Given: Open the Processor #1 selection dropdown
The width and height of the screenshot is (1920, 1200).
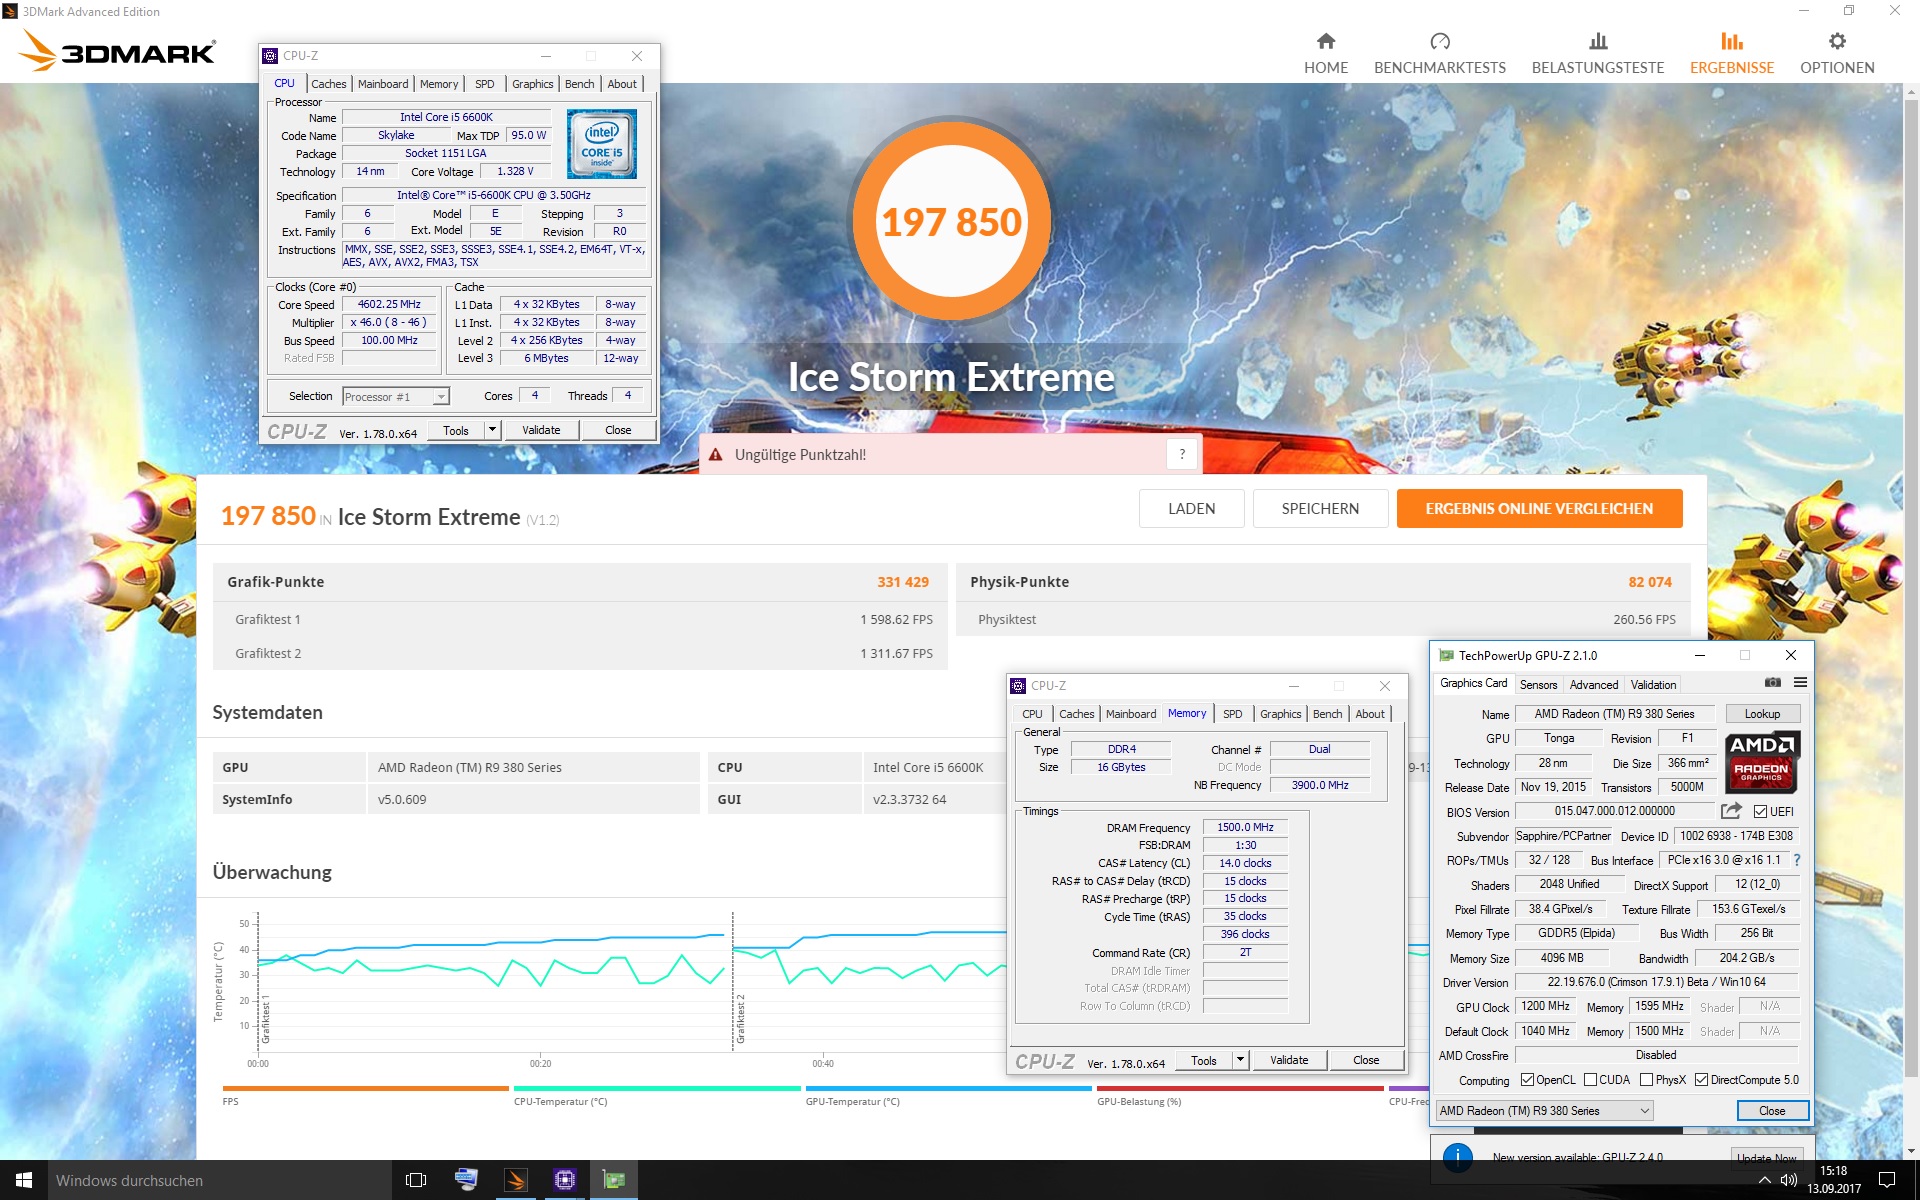Looking at the screenshot, I should 396,397.
